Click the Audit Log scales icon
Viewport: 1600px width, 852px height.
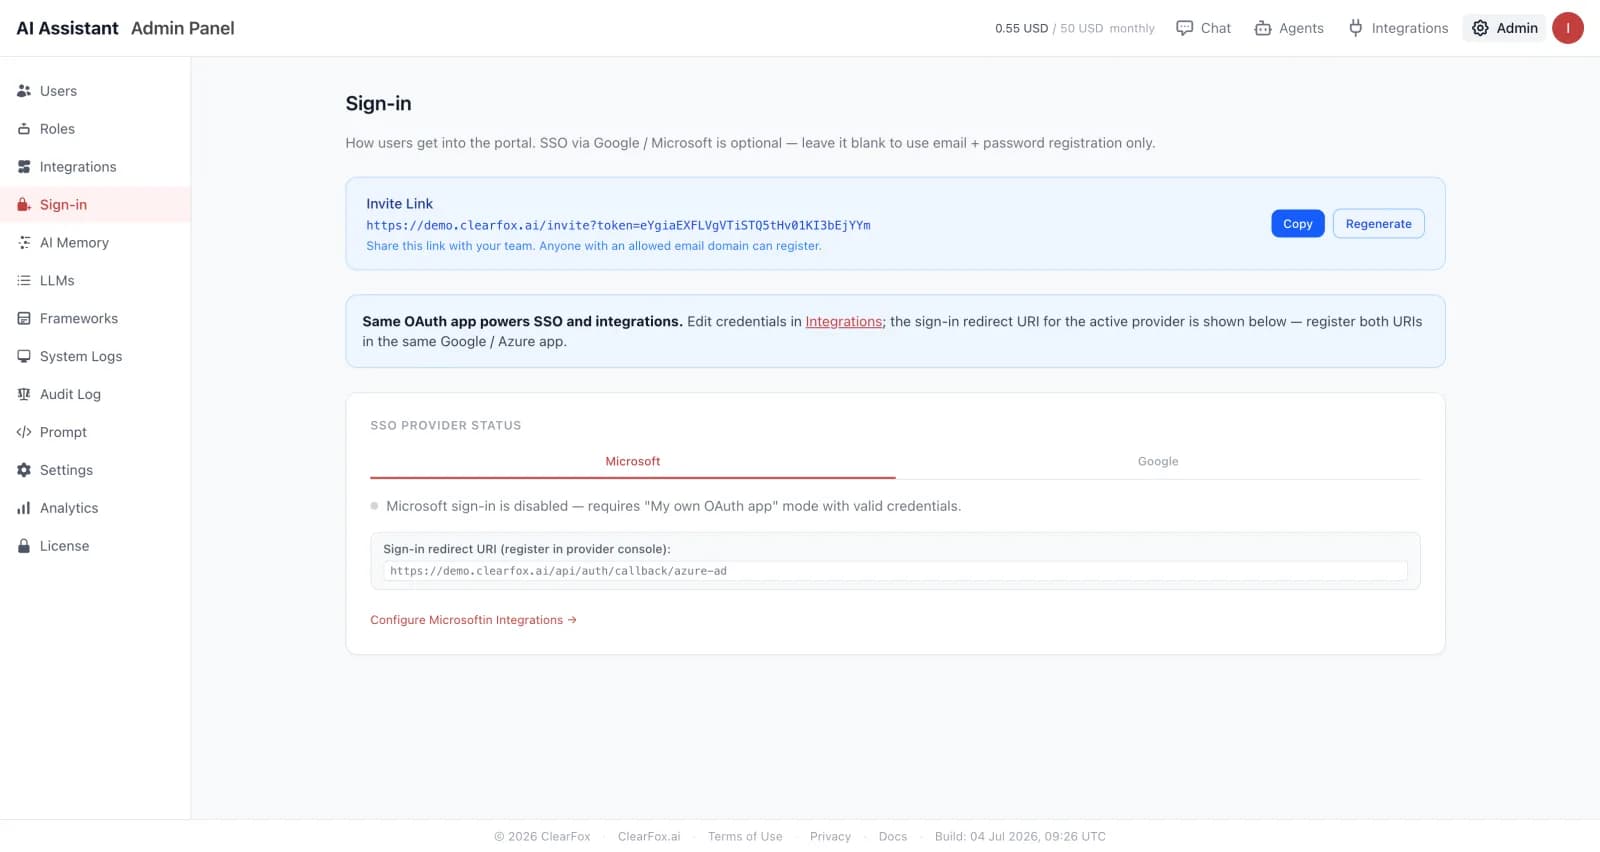[x=24, y=395]
